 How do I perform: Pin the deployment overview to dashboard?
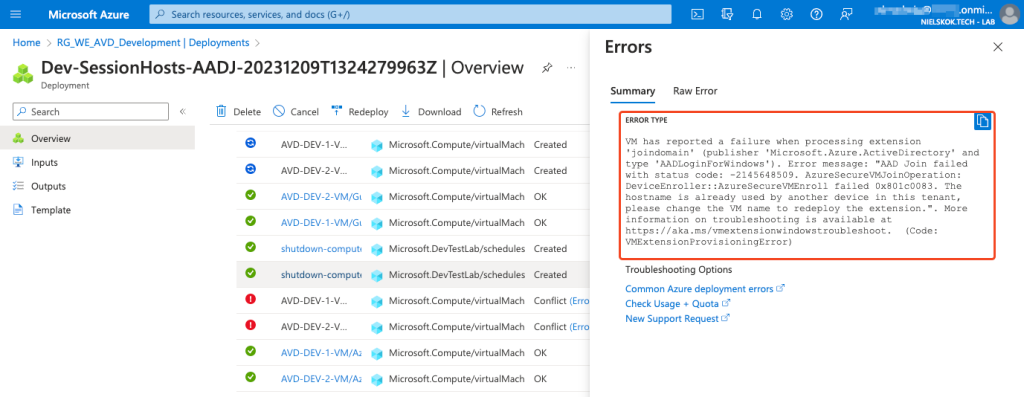click(x=547, y=67)
